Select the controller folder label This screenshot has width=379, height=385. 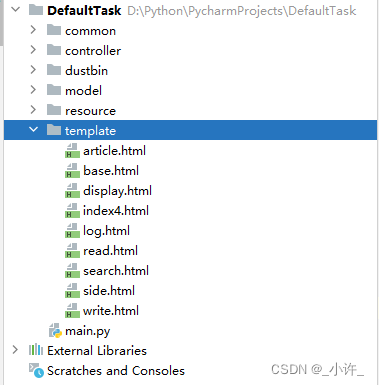pos(93,51)
